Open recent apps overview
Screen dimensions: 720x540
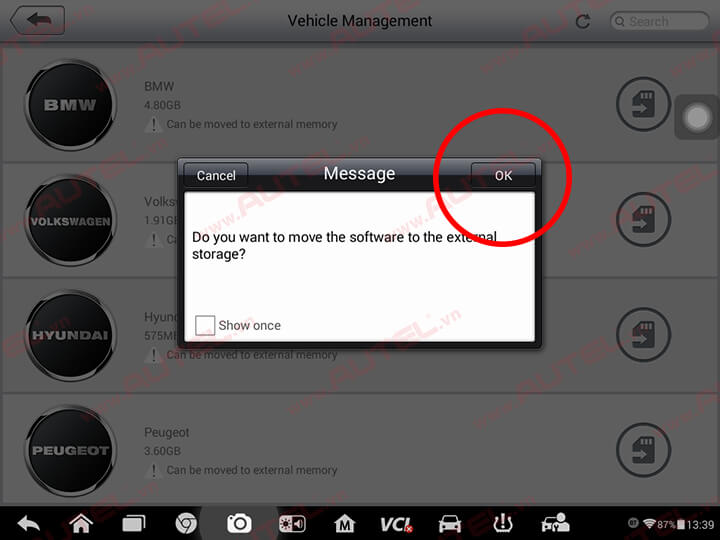(x=134, y=523)
